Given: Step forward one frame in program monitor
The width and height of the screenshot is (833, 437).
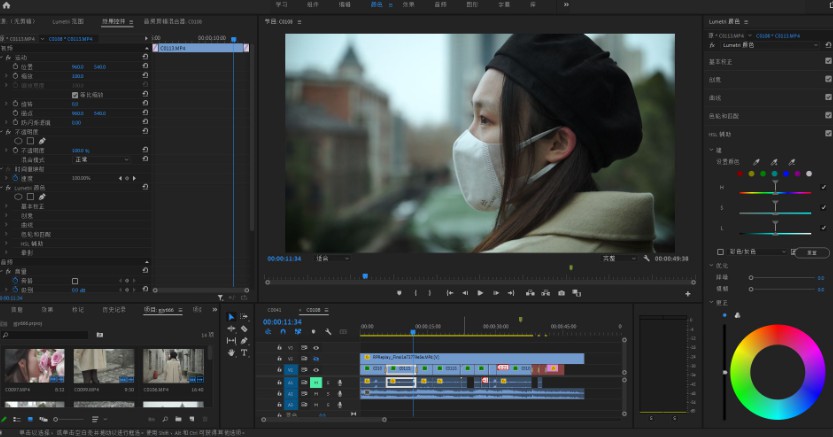Looking at the screenshot, I should click(x=496, y=293).
